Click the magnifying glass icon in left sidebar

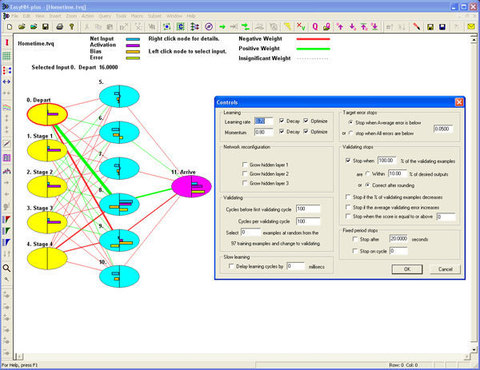tap(6, 268)
